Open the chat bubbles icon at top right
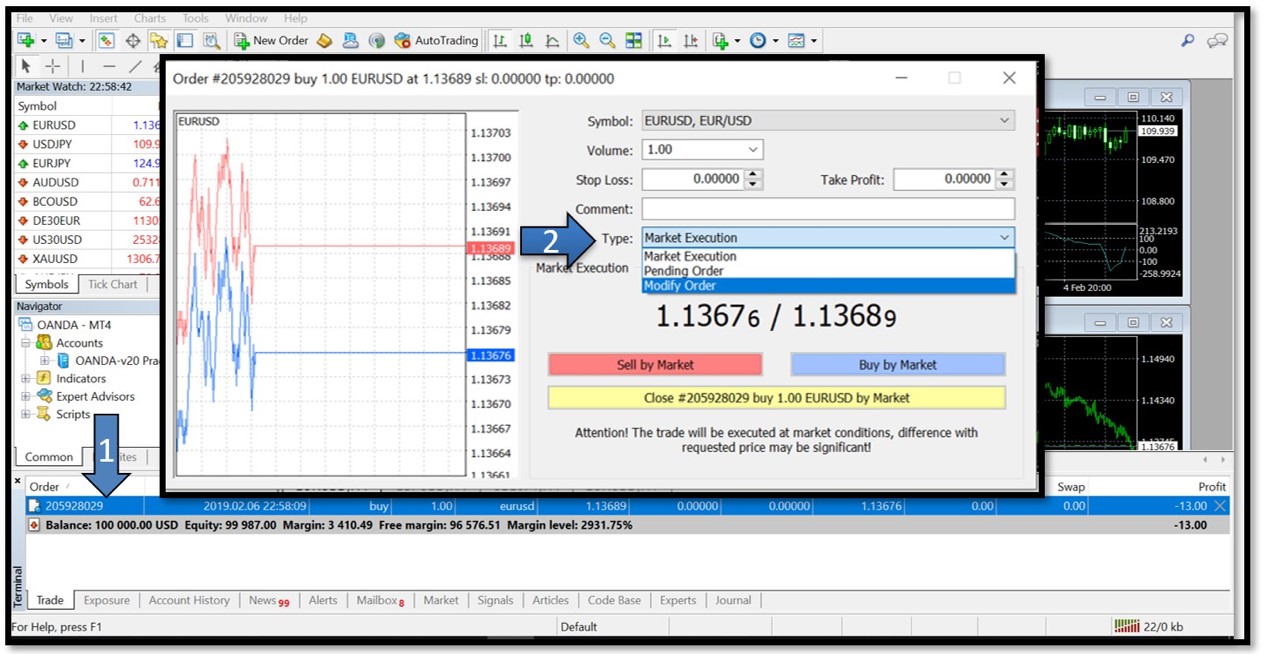Image resolution: width=1266 pixels, height=654 pixels. [1217, 41]
